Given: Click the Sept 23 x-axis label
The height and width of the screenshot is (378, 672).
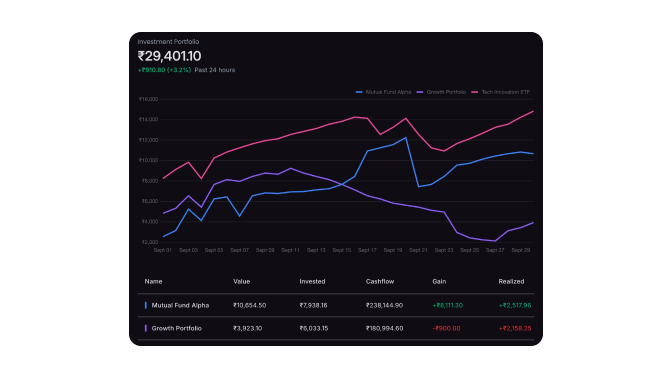Looking at the screenshot, I should coord(444,250).
